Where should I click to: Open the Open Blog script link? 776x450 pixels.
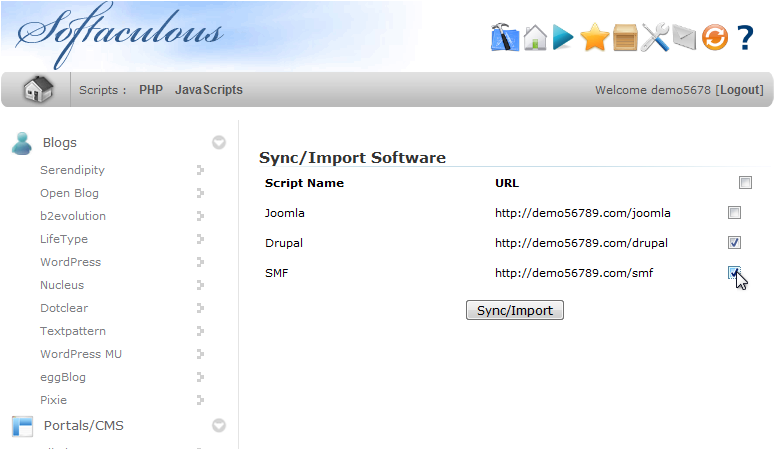click(69, 193)
